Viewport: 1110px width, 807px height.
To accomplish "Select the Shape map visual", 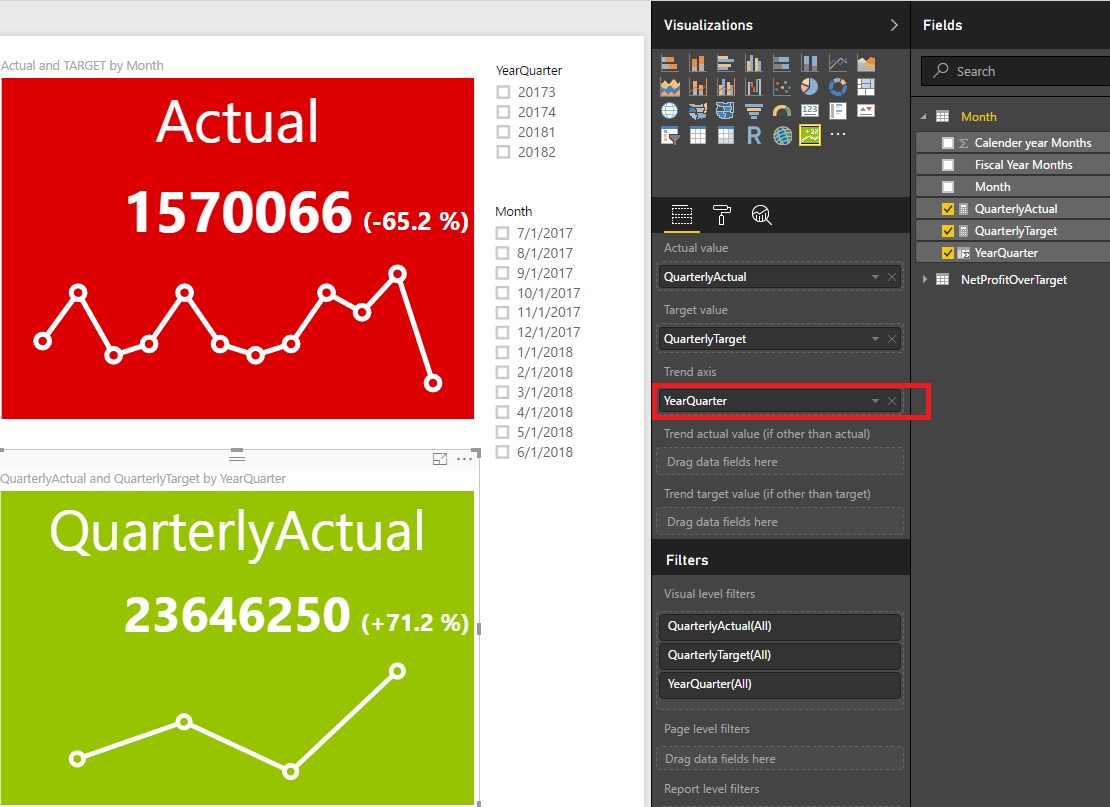I will [726, 110].
